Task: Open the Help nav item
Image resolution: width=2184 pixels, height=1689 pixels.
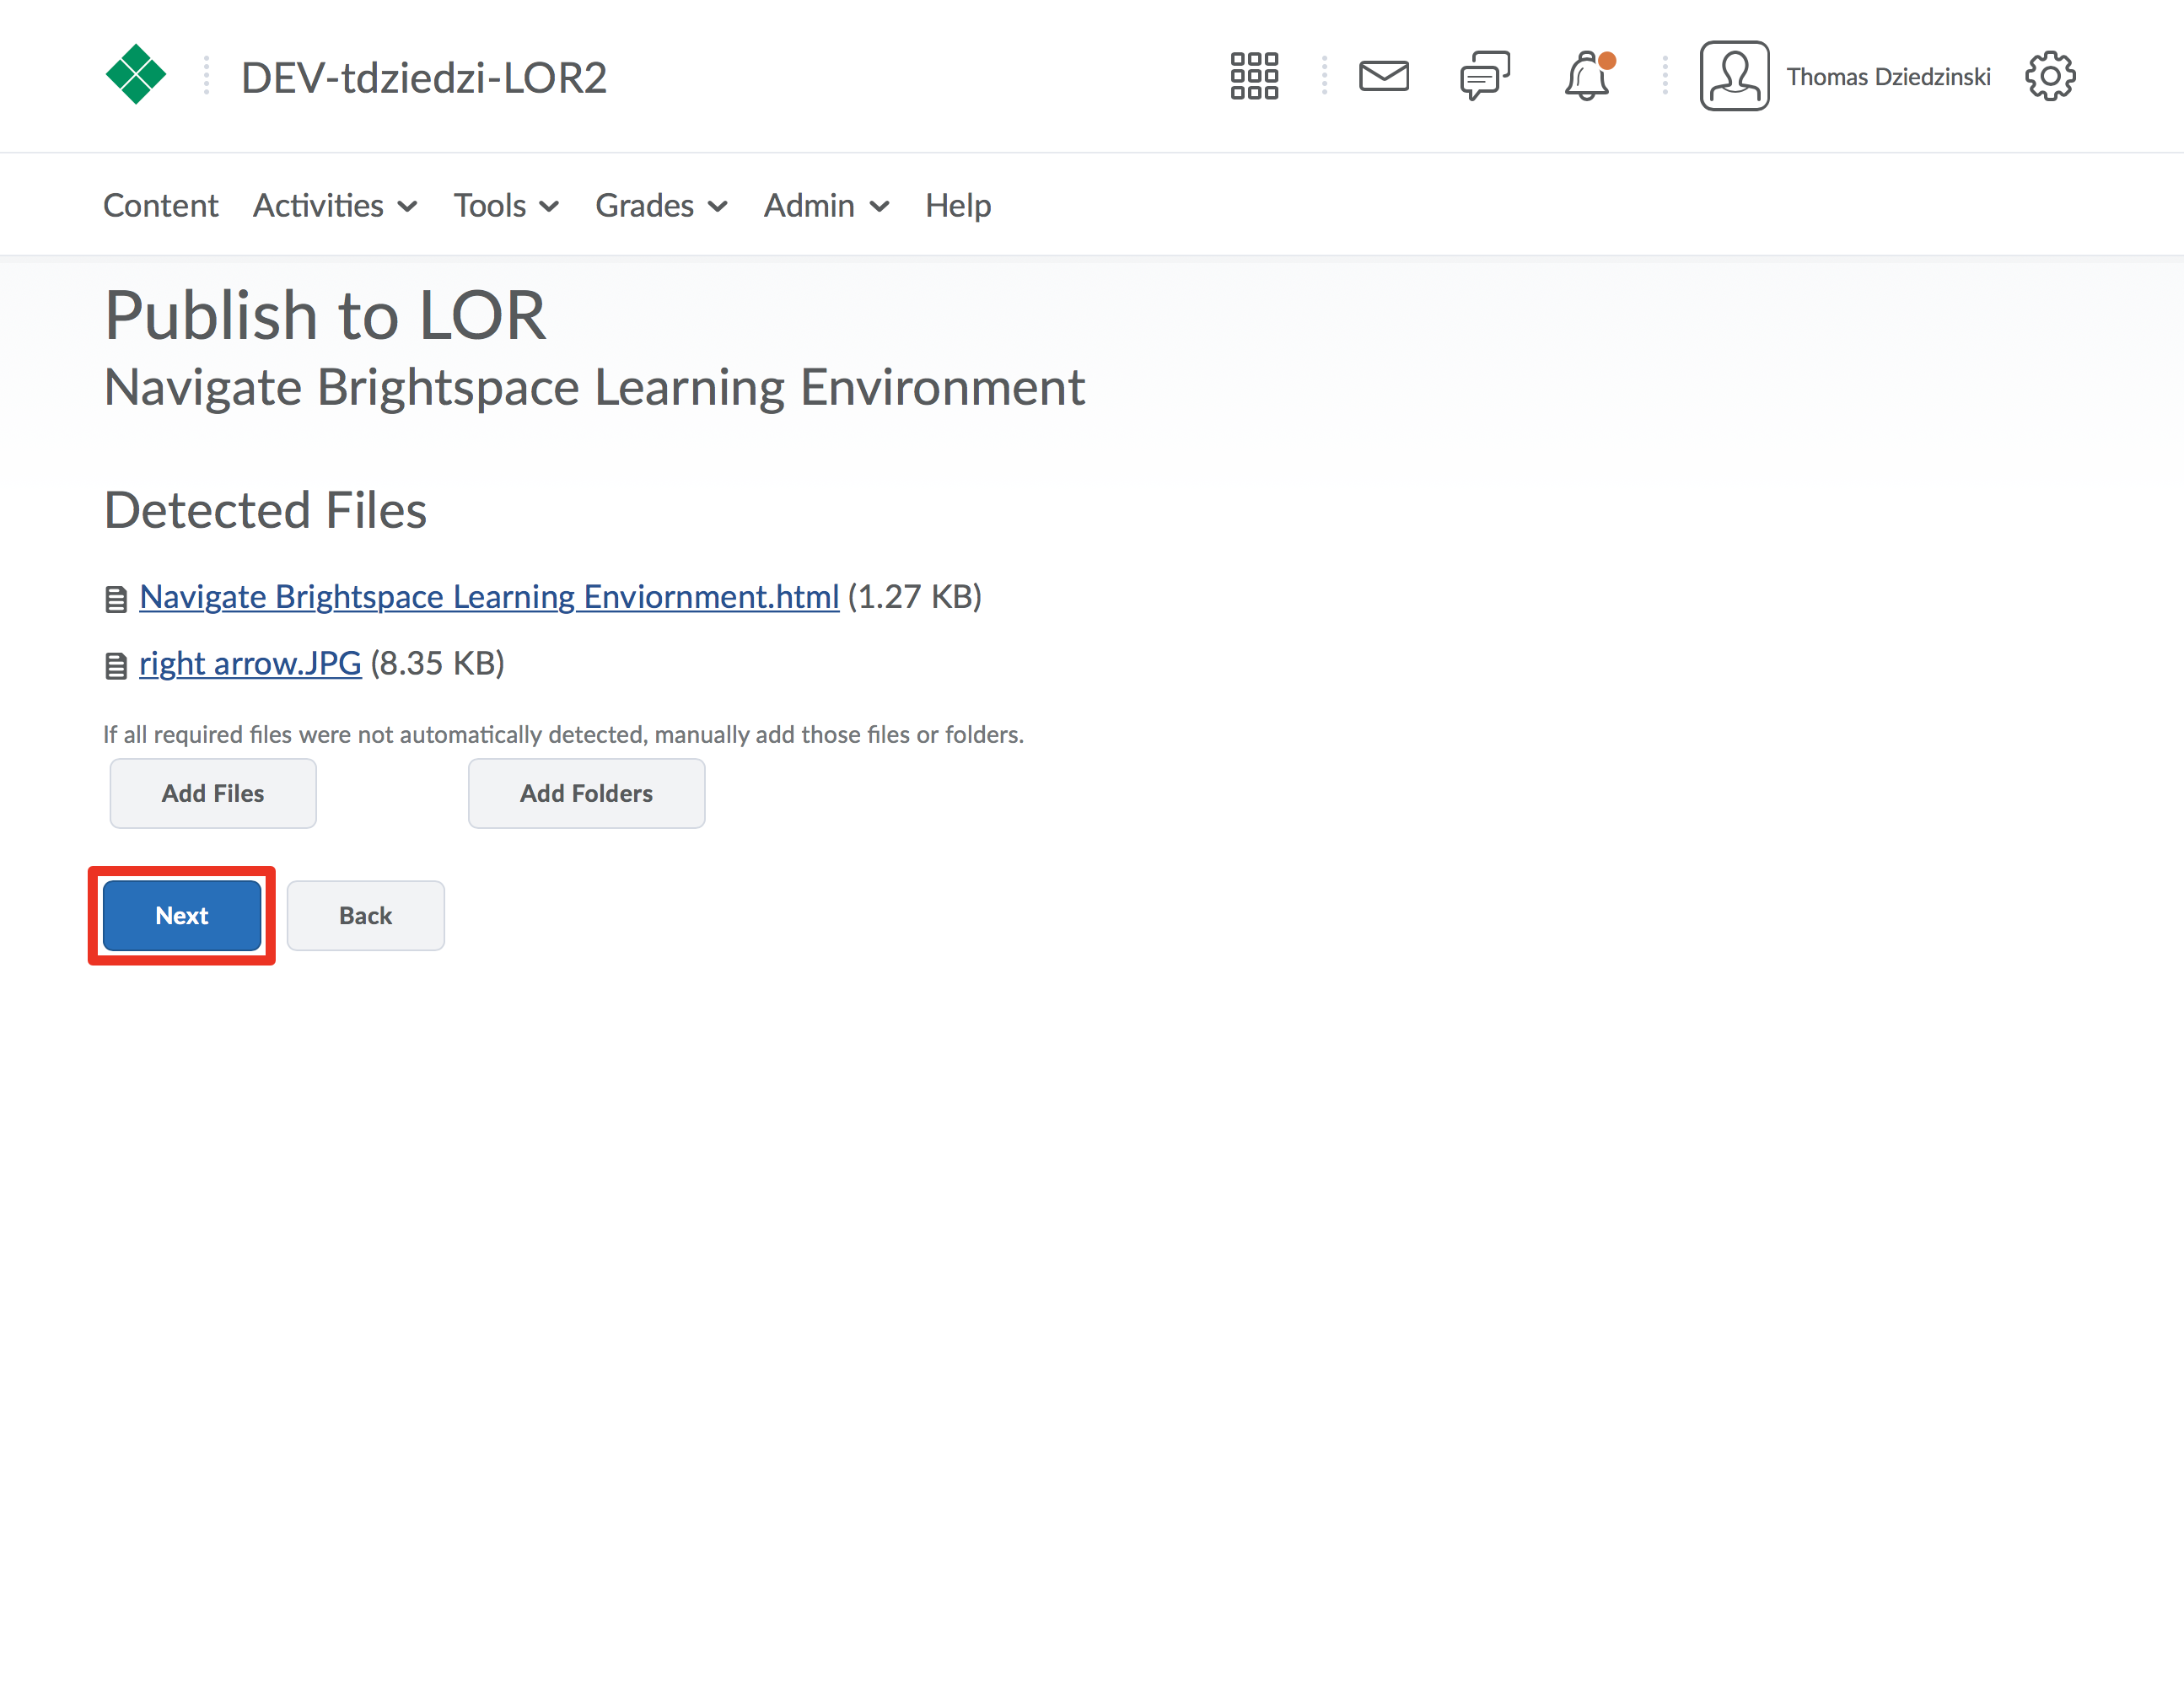Action: (957, 206)
